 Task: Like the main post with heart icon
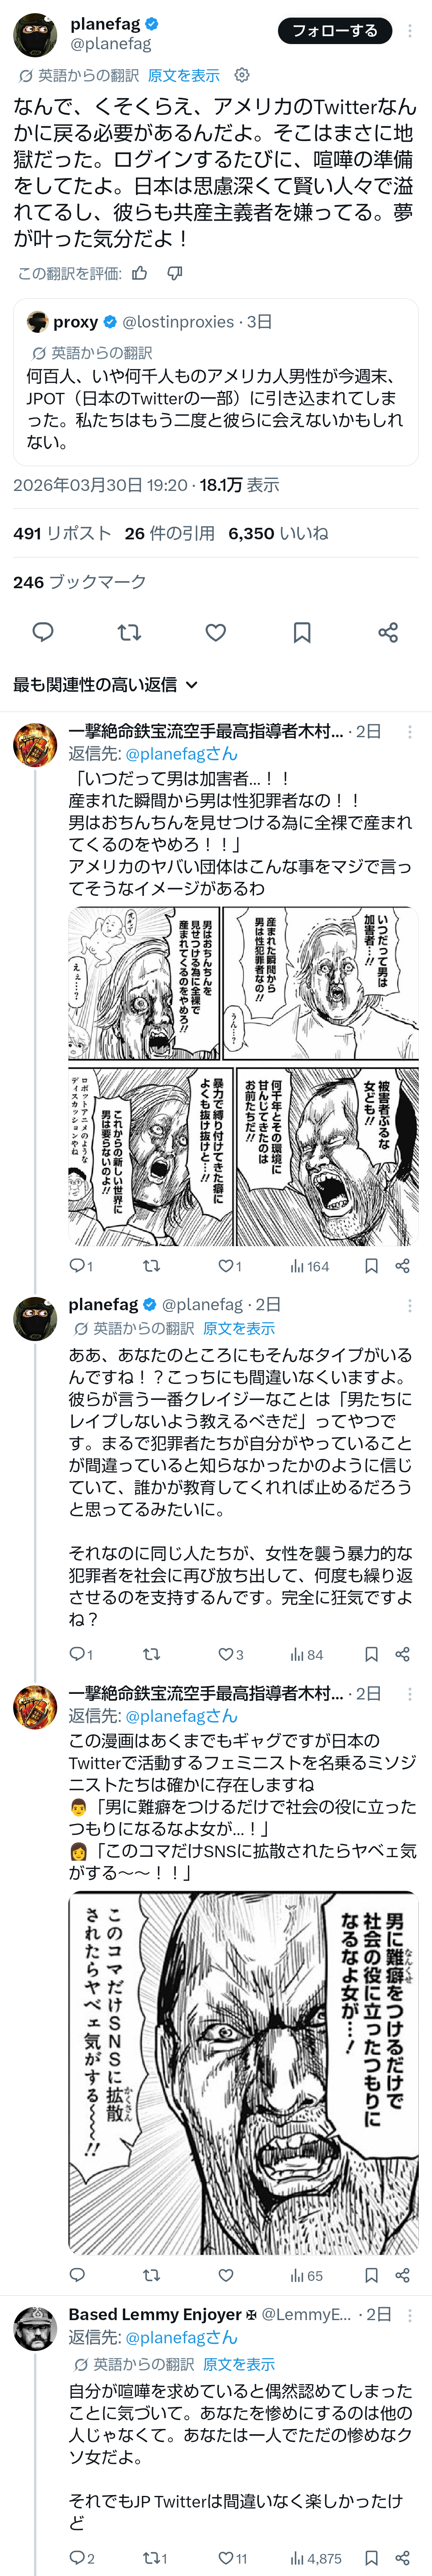tap(216, 632)
